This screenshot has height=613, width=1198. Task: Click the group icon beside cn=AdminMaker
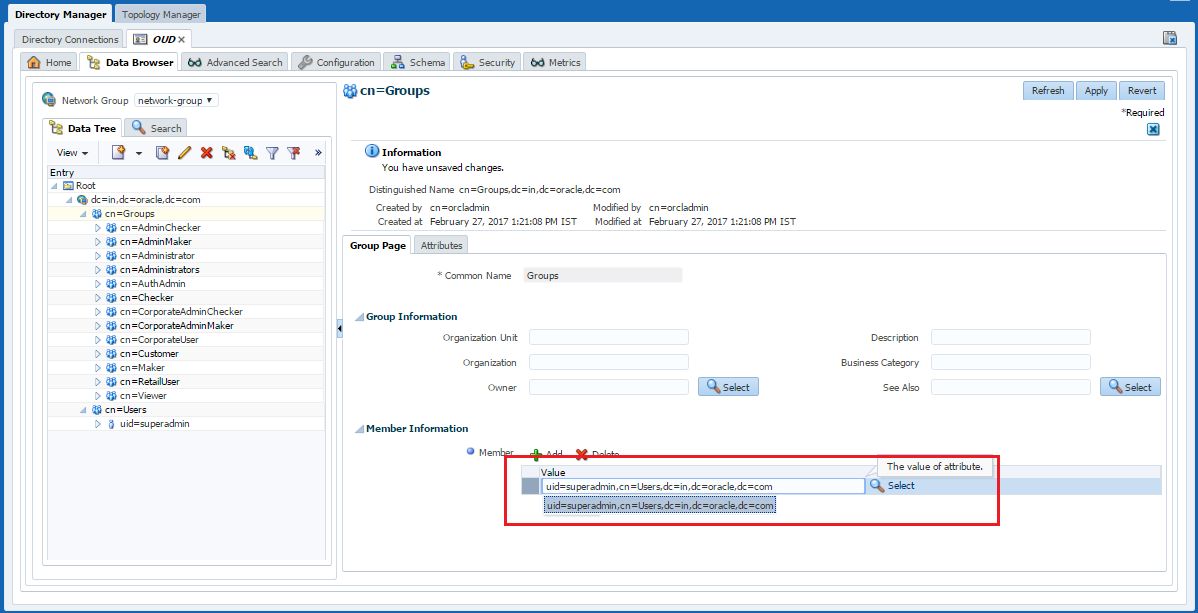click(112, 242)
